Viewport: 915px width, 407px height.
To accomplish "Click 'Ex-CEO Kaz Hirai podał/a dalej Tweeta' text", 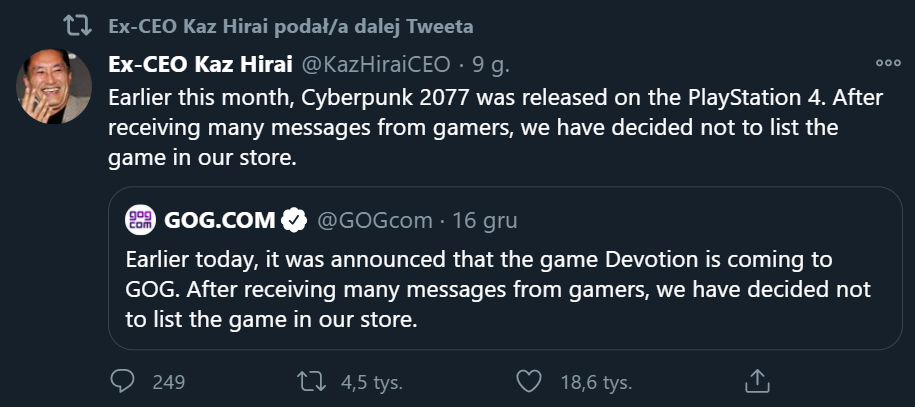I will click(x=290, y=25).
